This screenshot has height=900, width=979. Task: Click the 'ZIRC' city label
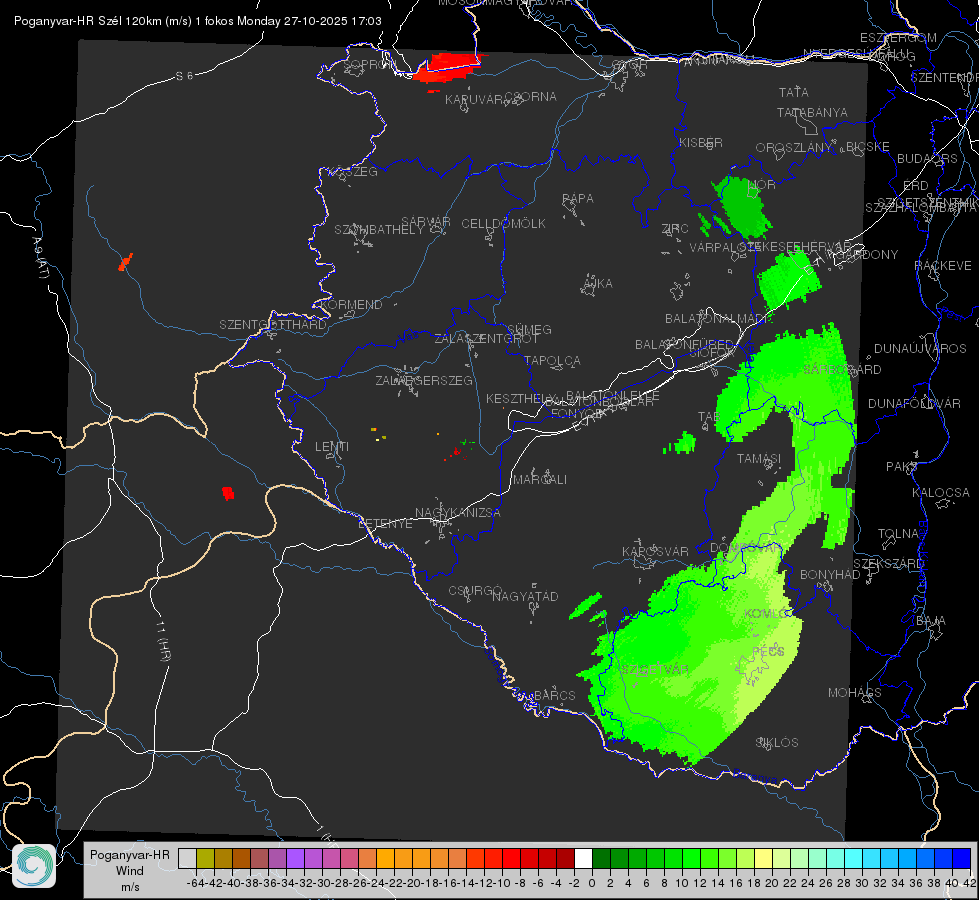click(x=675, y=229)
